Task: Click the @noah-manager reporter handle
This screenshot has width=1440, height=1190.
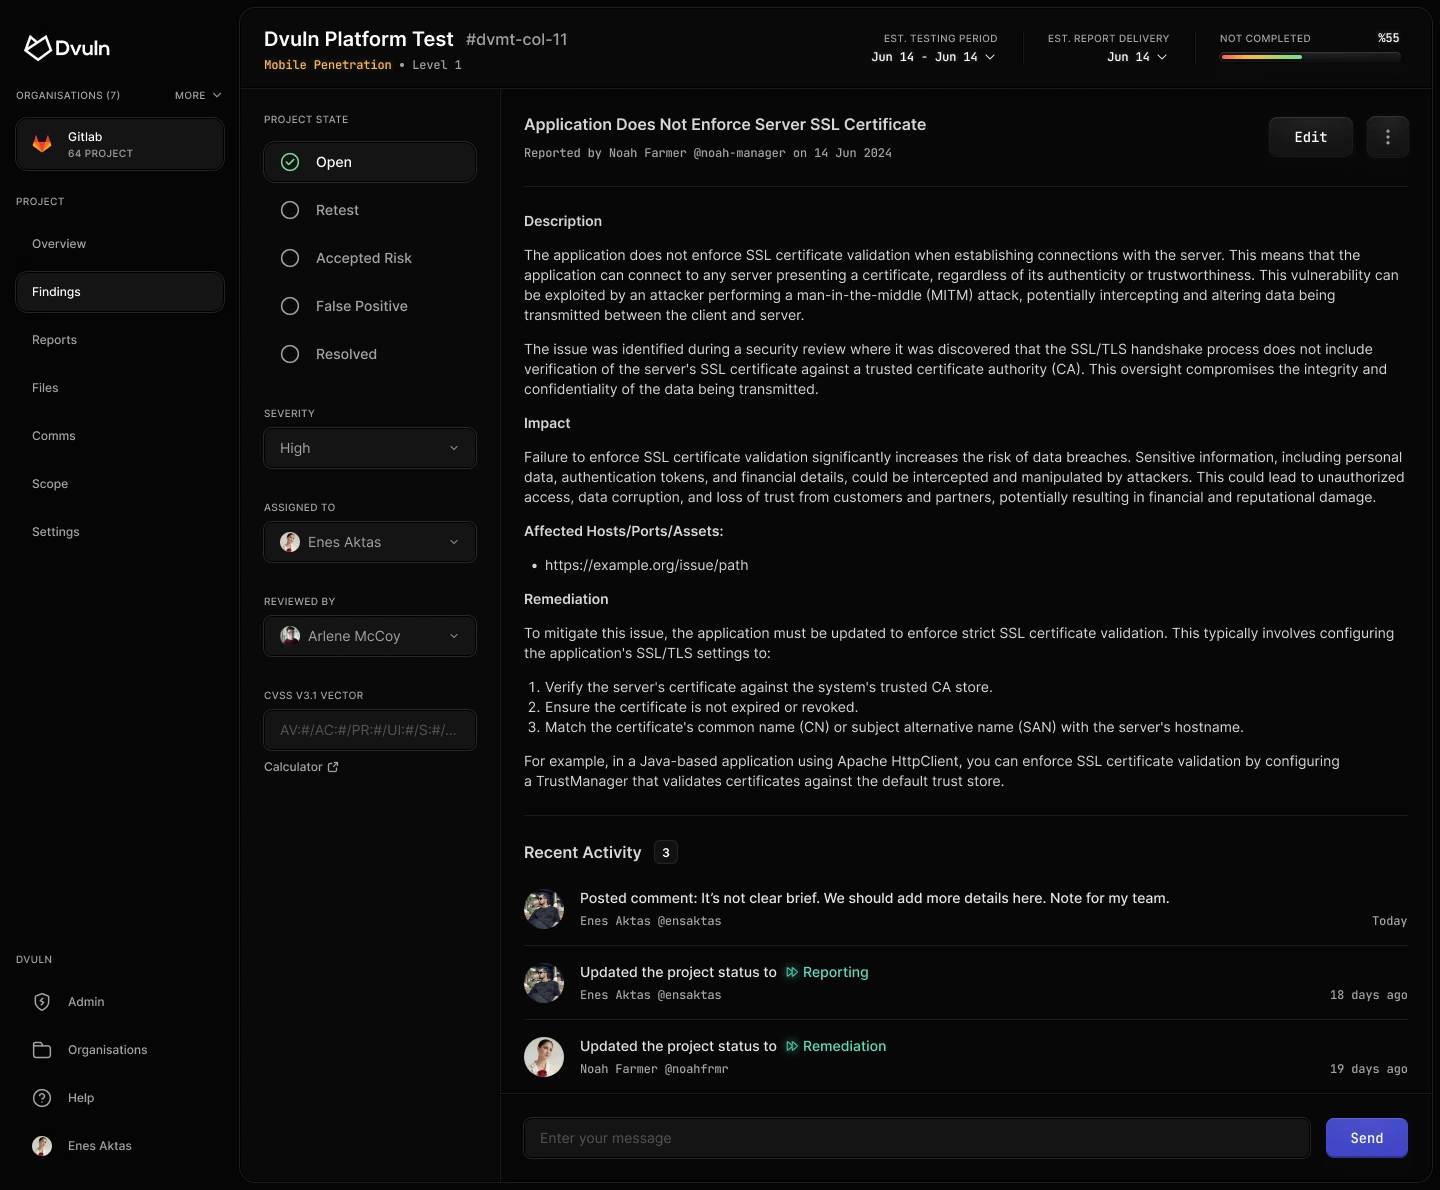Action: 739,153
